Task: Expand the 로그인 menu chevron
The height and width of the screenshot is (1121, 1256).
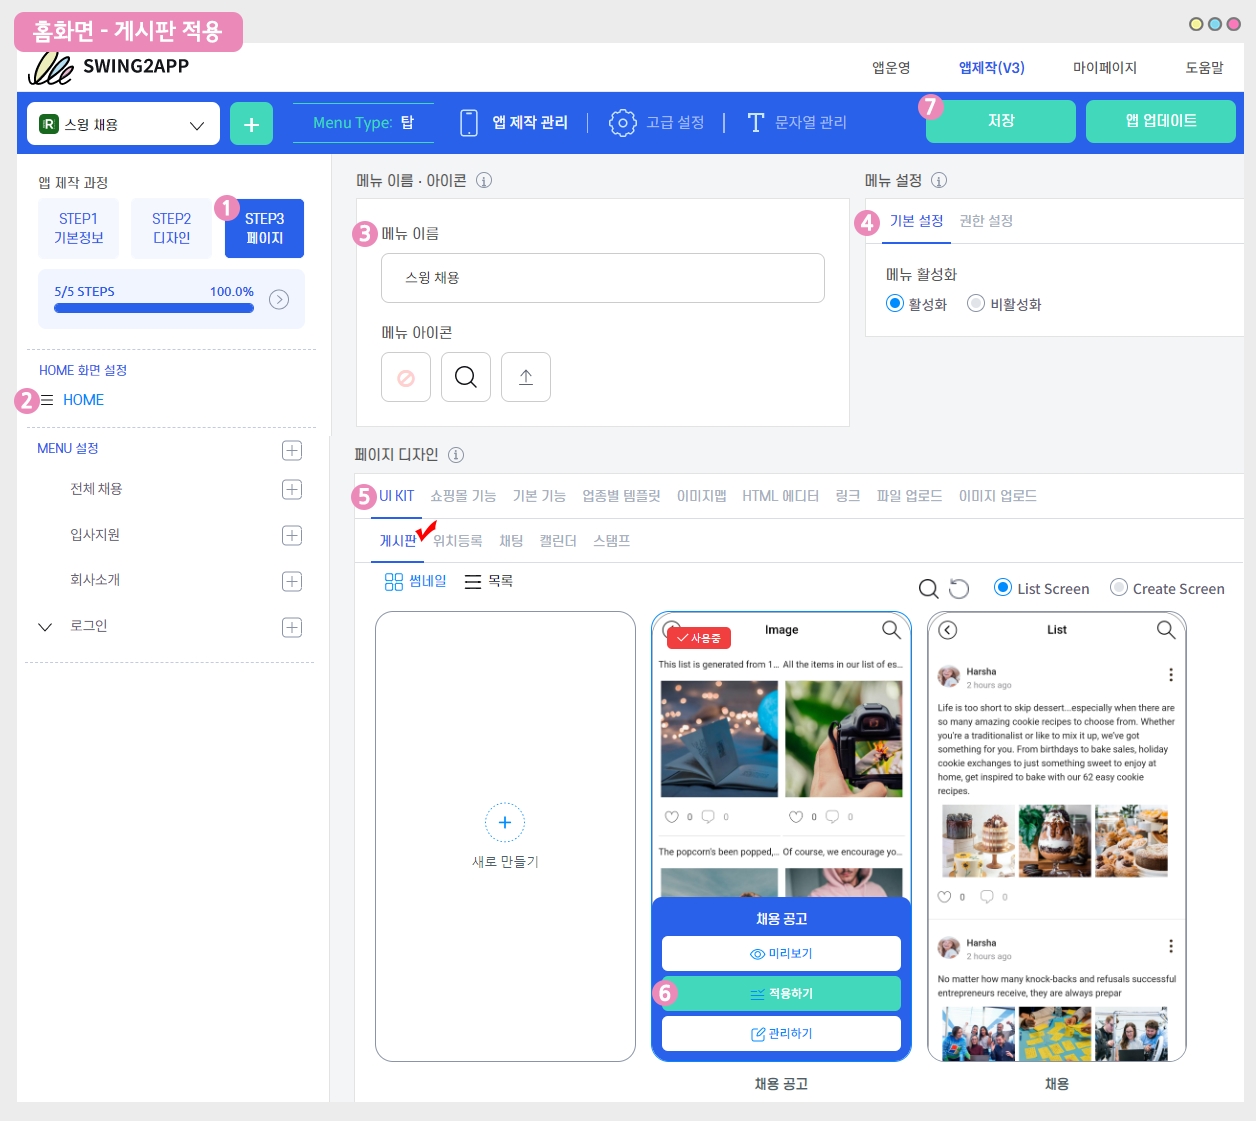Action: [x=45, y=627]
